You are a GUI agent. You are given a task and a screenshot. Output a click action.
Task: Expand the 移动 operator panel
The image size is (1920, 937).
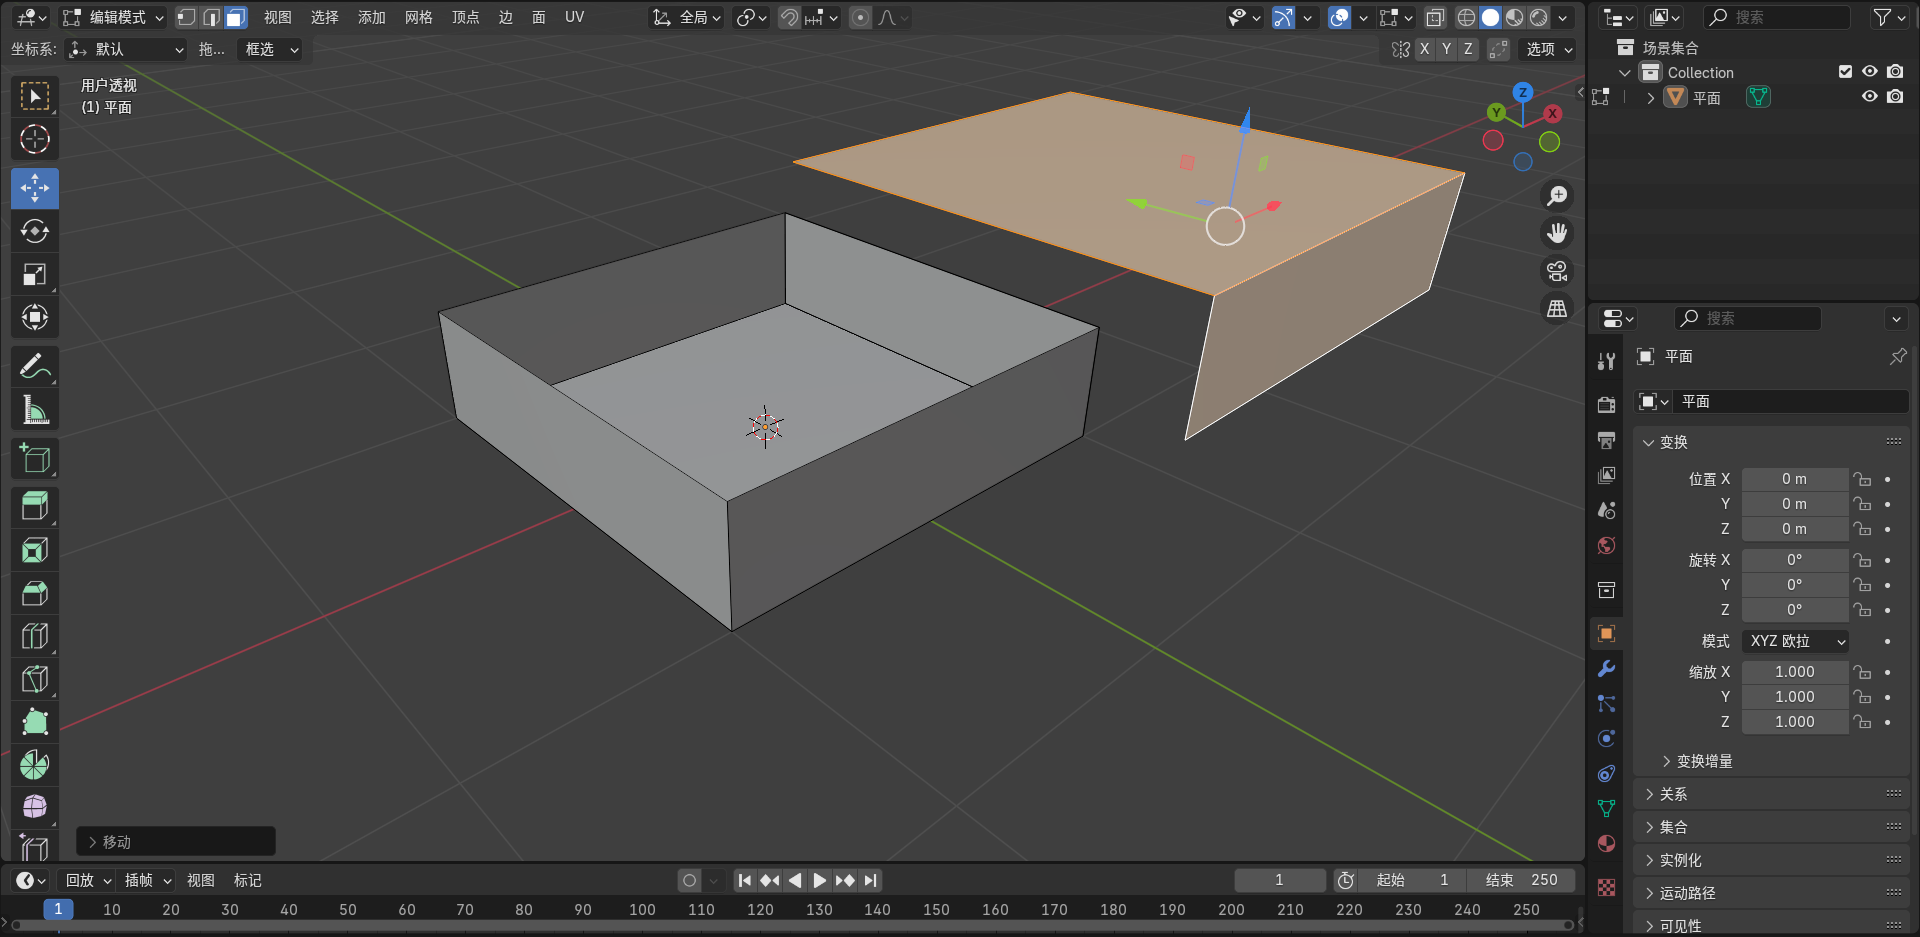pos(176,842)
